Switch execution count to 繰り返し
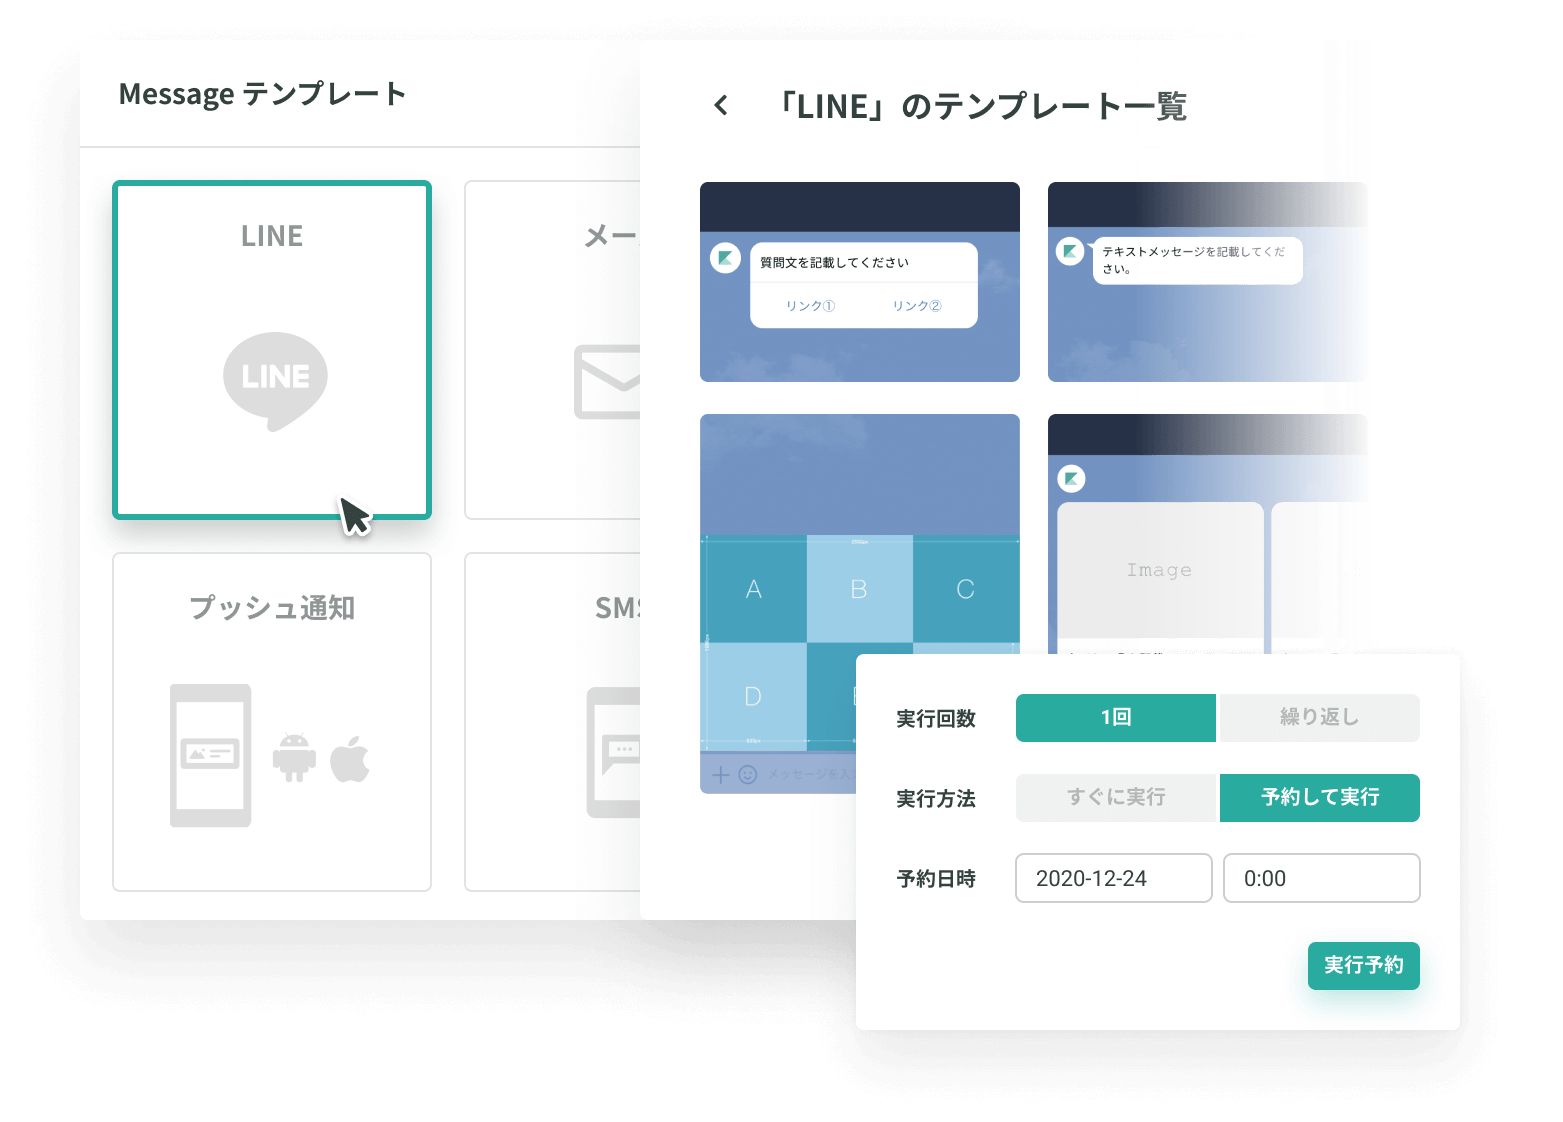The image size is (1563, 1122). coord(1319,718)
